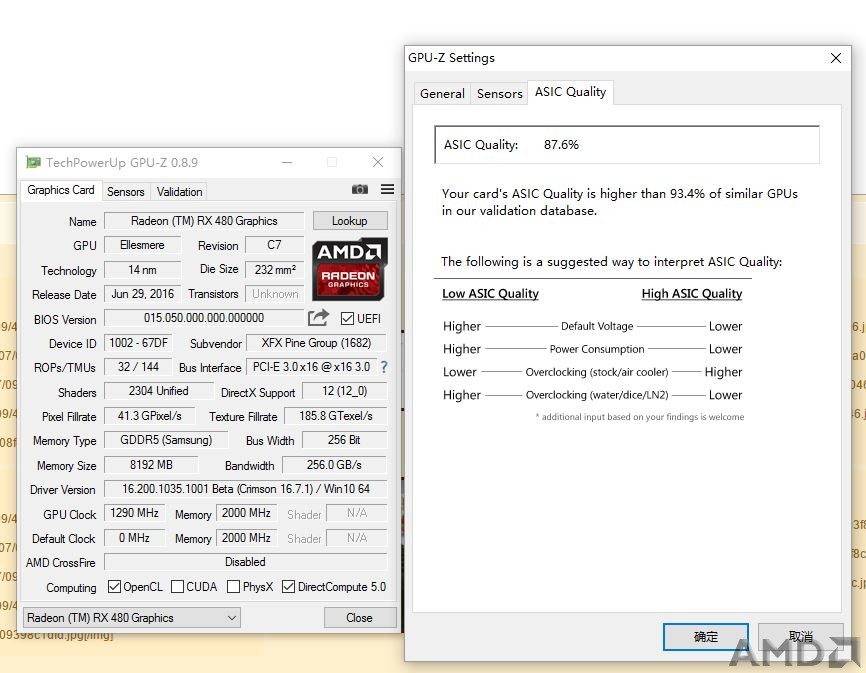The height and width of the screenshot is (673, 866).
Task: Click the Die Size value 232 mm²
Action: [x=274, y=269]
